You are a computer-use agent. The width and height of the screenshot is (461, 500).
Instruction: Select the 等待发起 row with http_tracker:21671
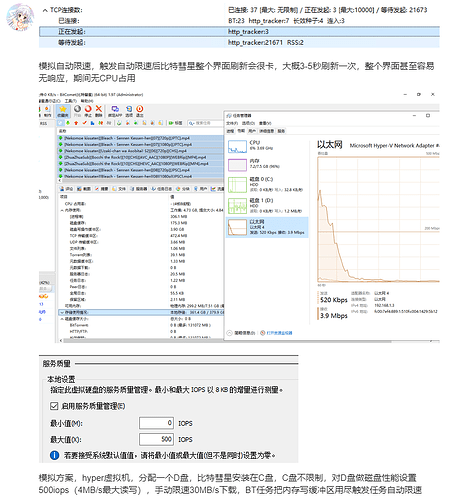tap(239, 42)
